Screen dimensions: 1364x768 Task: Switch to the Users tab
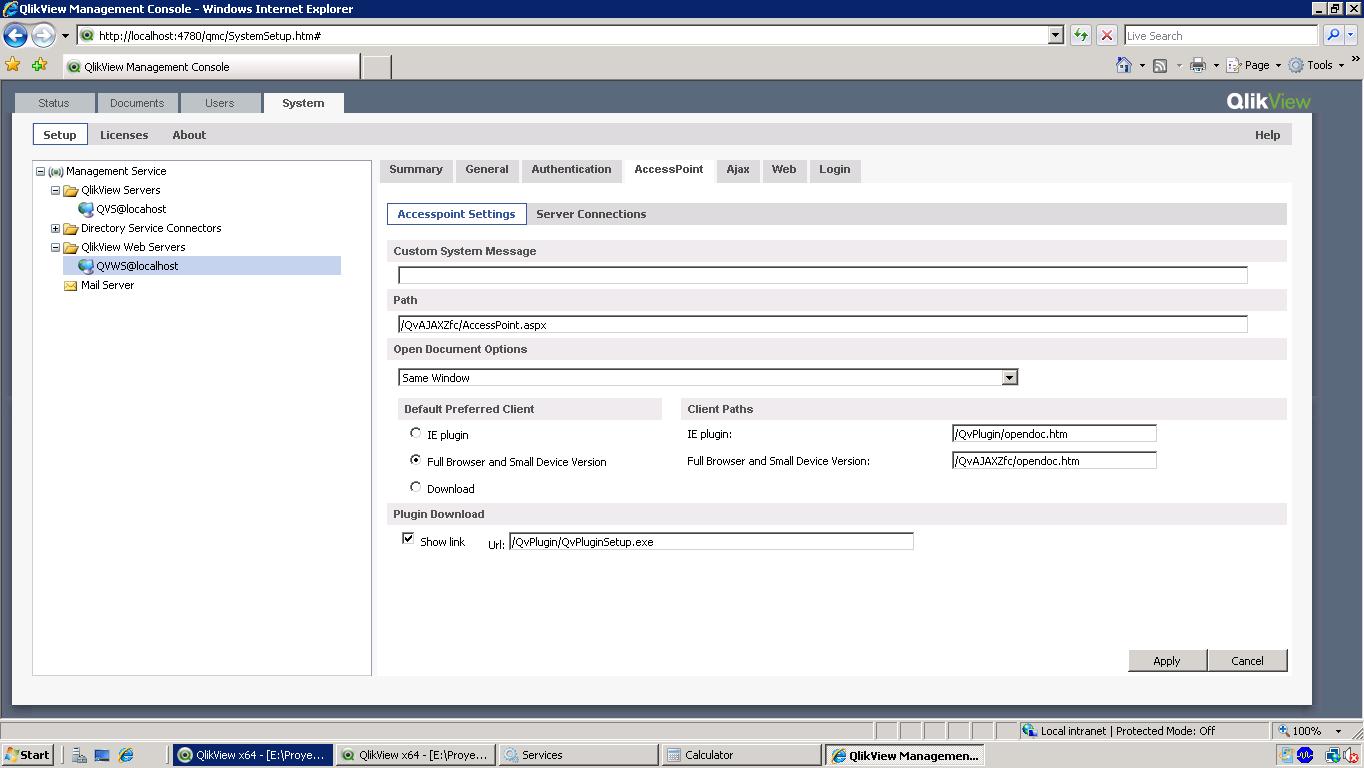(x=219, y=103)
